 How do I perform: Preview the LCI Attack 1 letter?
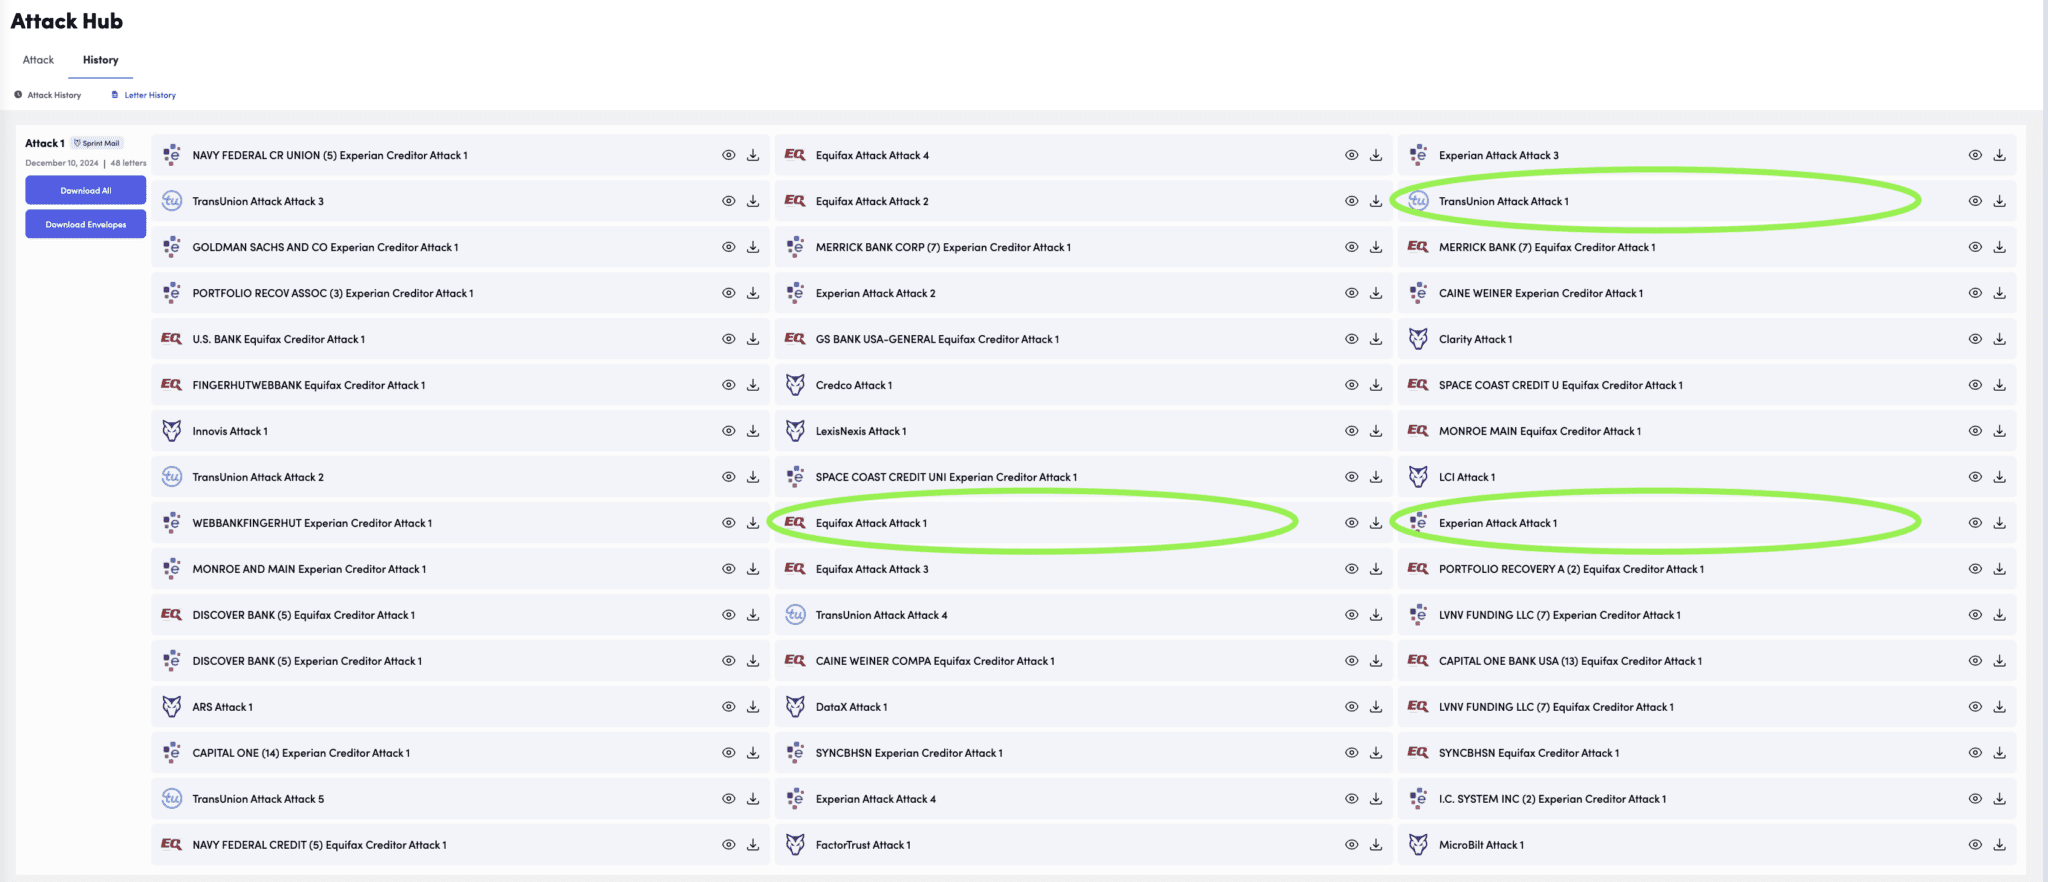(x=1974, y=477)
